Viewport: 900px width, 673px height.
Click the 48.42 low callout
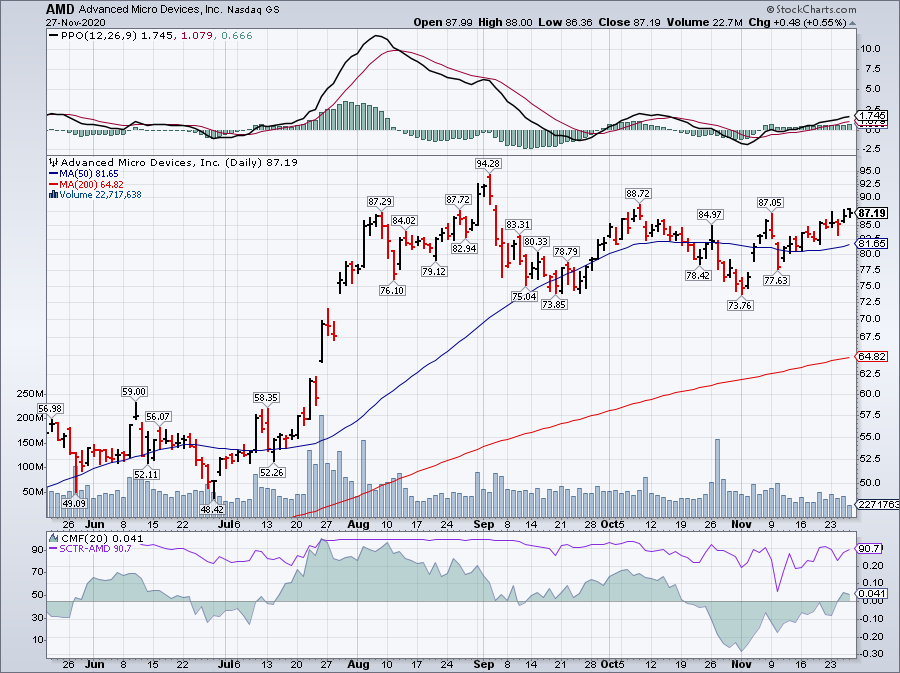coord(212,509)
